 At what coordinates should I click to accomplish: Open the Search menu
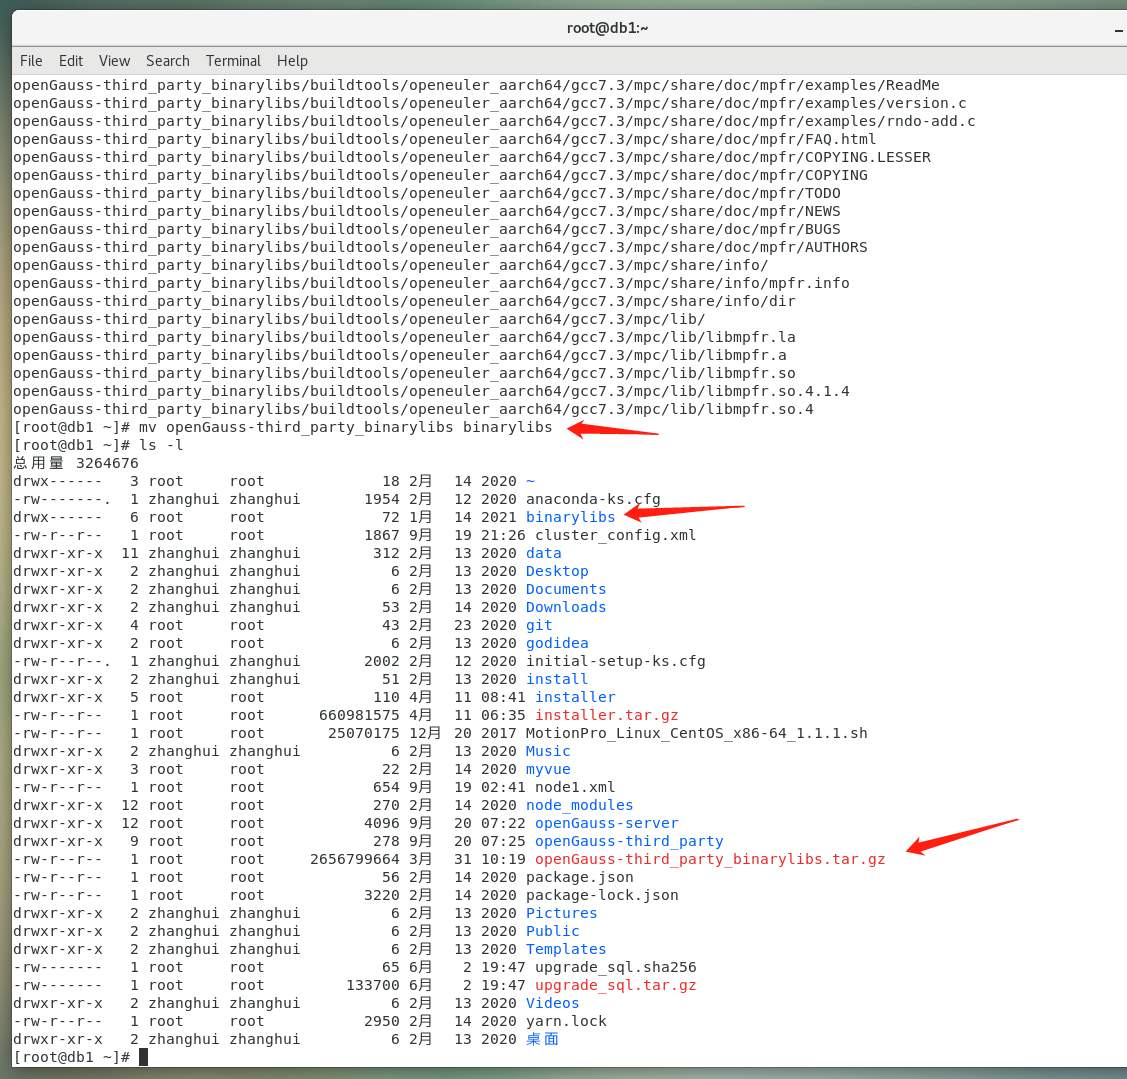pyautogui.click(x=167, y=61)
